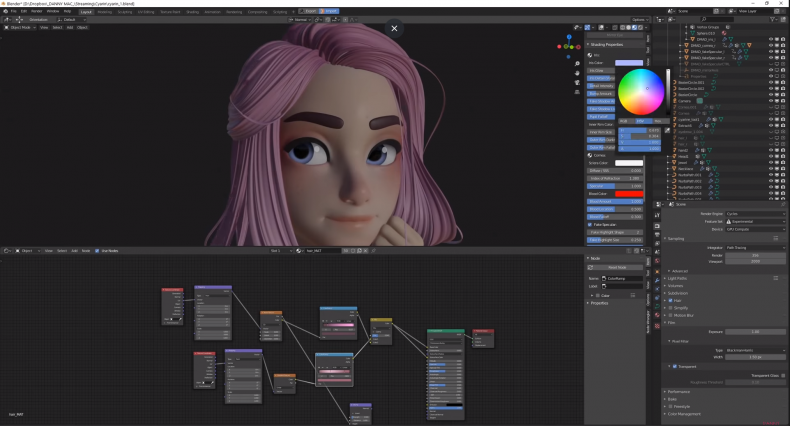Screen dimensions: 790x426
Task: Open the Output properties tab icon
Action: 657,235
